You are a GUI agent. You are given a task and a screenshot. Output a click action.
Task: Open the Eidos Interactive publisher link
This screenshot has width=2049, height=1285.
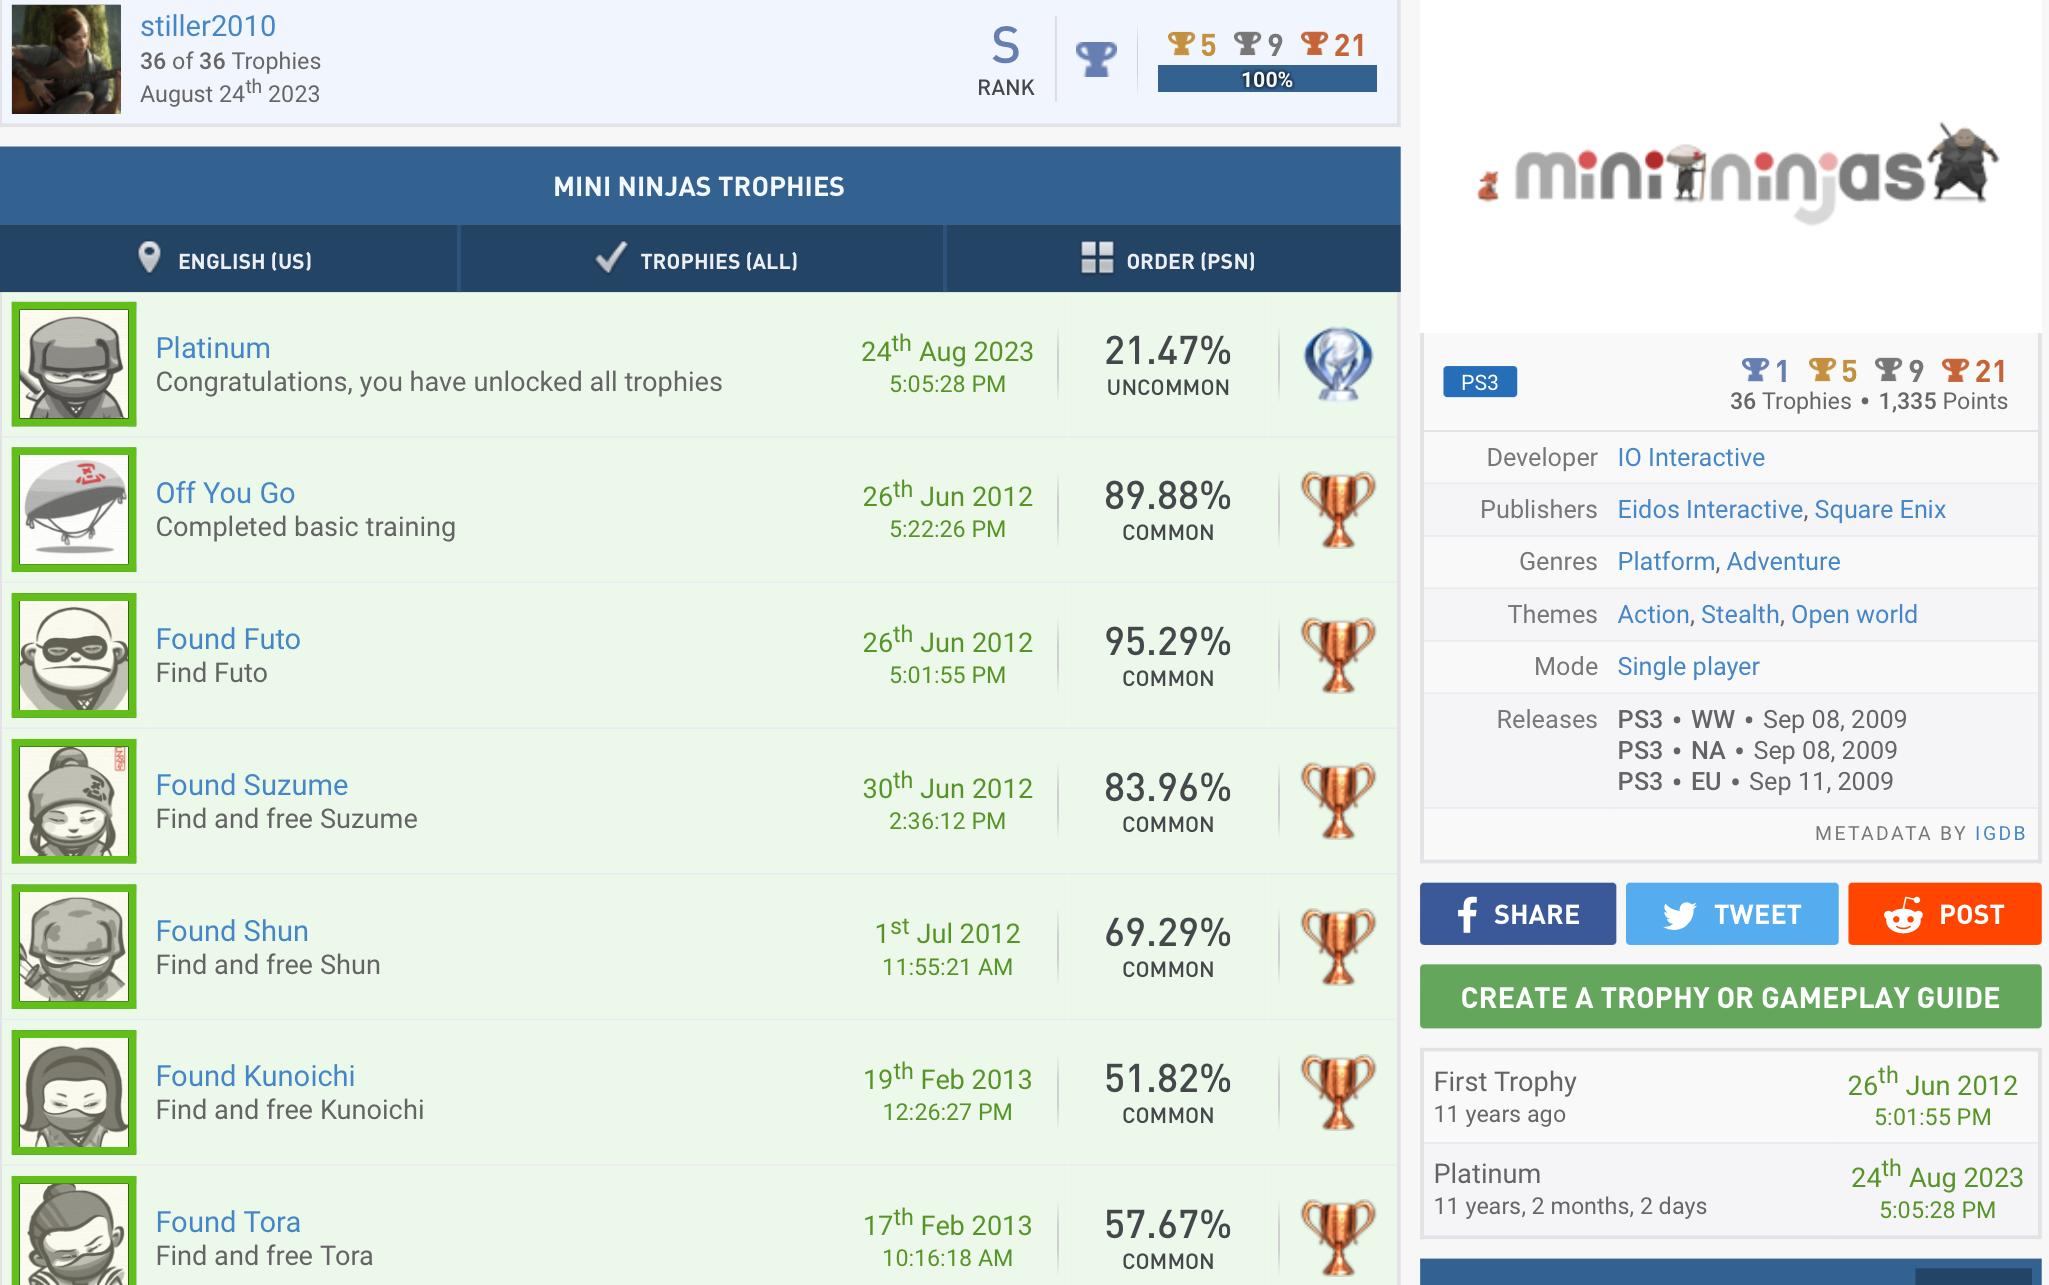[1710, 509]
